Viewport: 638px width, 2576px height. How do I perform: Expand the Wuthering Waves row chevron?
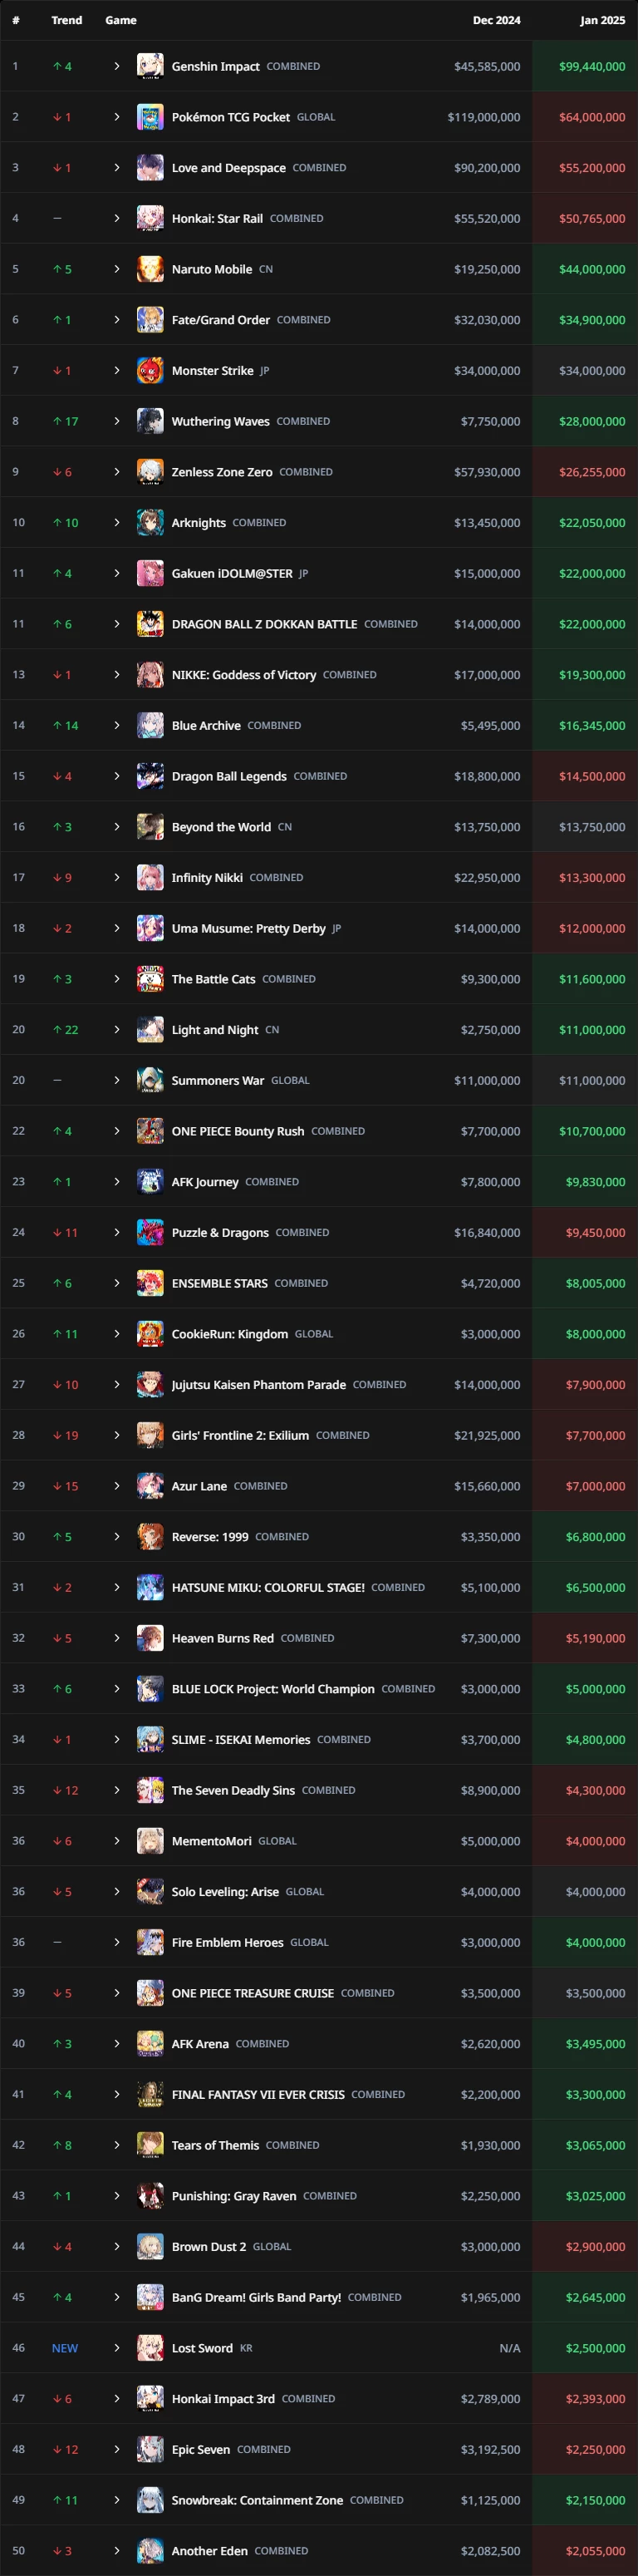[x=117, y=421]
